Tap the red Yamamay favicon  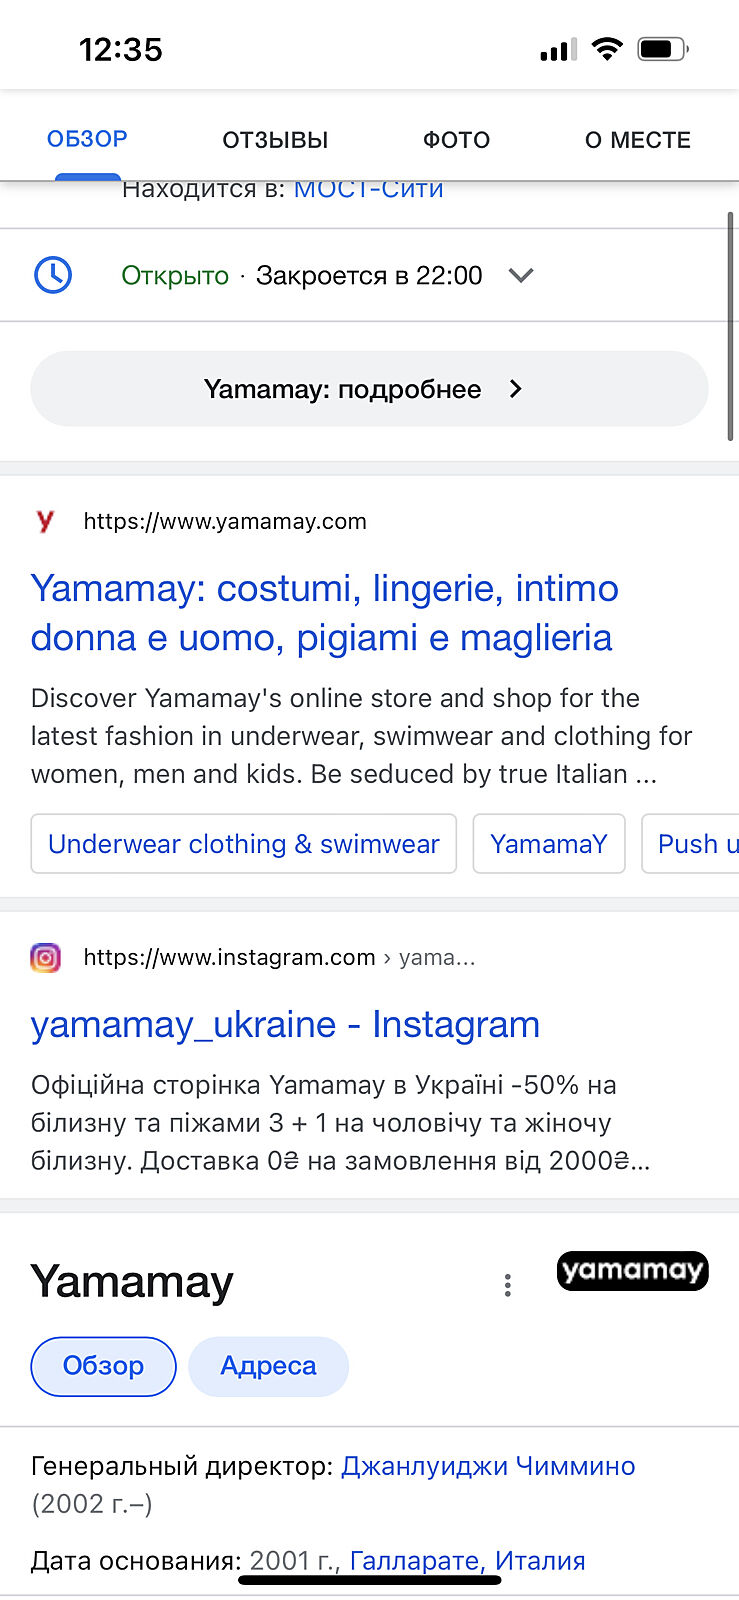[45, 521]
